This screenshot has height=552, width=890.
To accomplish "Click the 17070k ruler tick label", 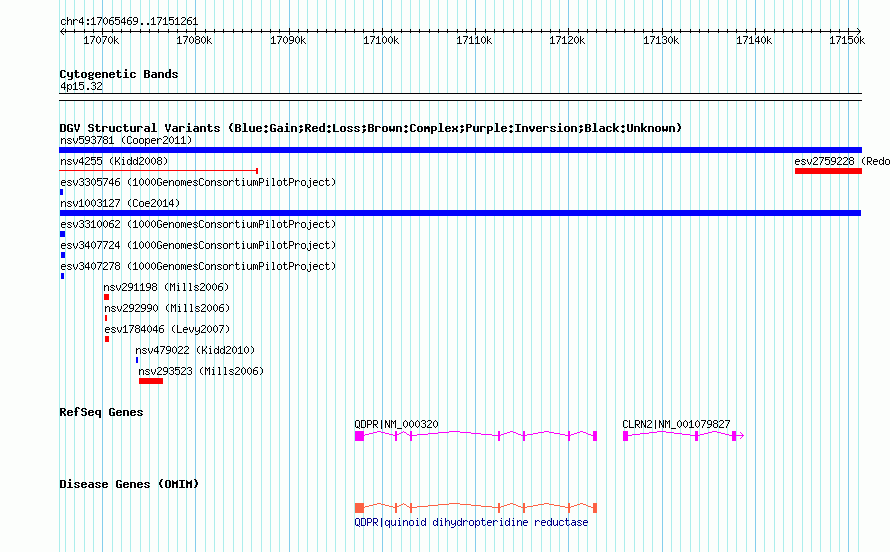I will coord(101,40).
